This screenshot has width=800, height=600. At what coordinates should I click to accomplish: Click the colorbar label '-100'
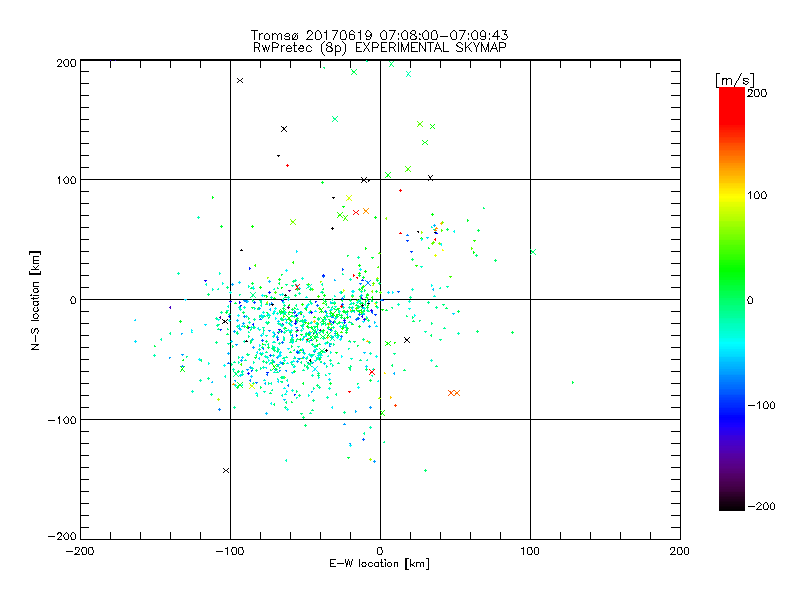tap(761, 405)
